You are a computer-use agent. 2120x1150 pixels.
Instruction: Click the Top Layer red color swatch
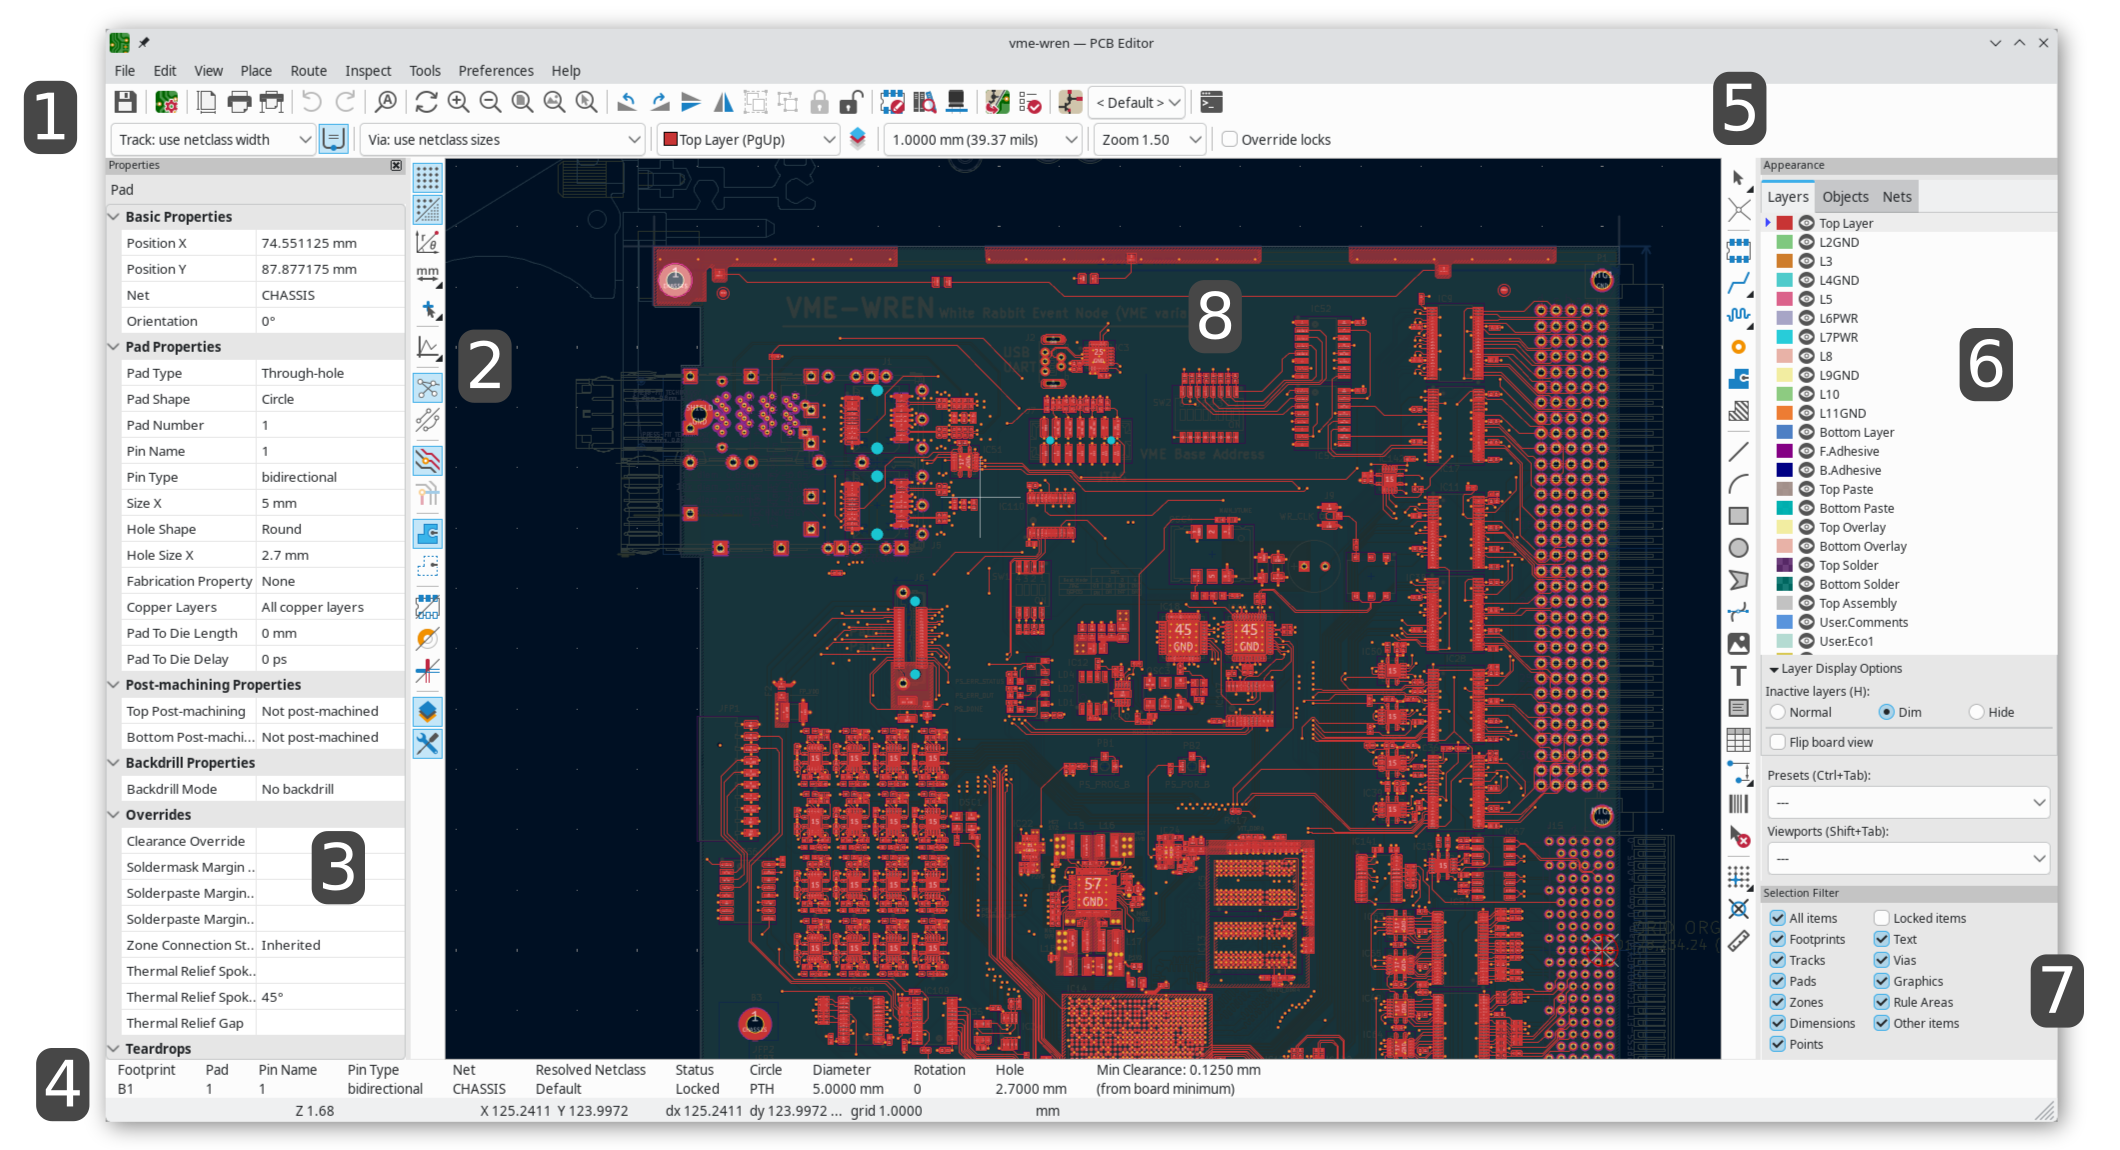click(x=1785, y=223)
